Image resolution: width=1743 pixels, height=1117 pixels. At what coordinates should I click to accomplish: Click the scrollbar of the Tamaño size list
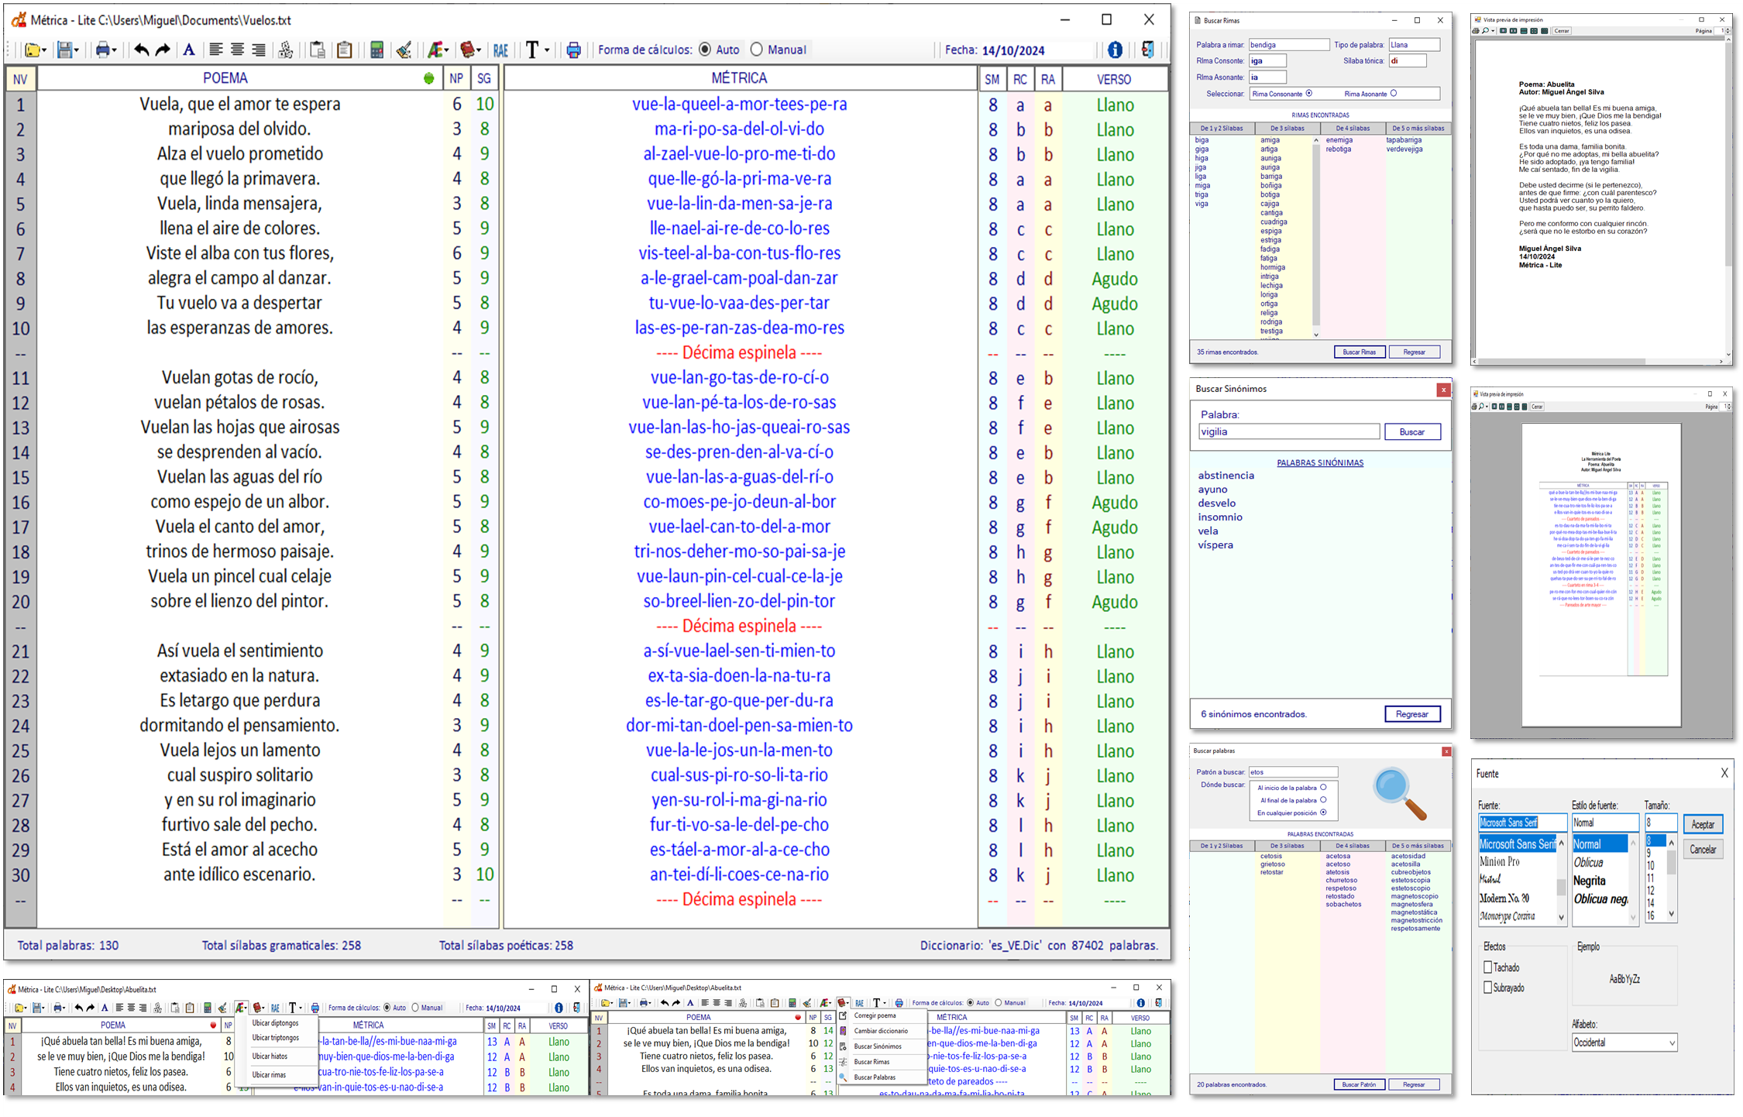click(x=1671, y=878)
